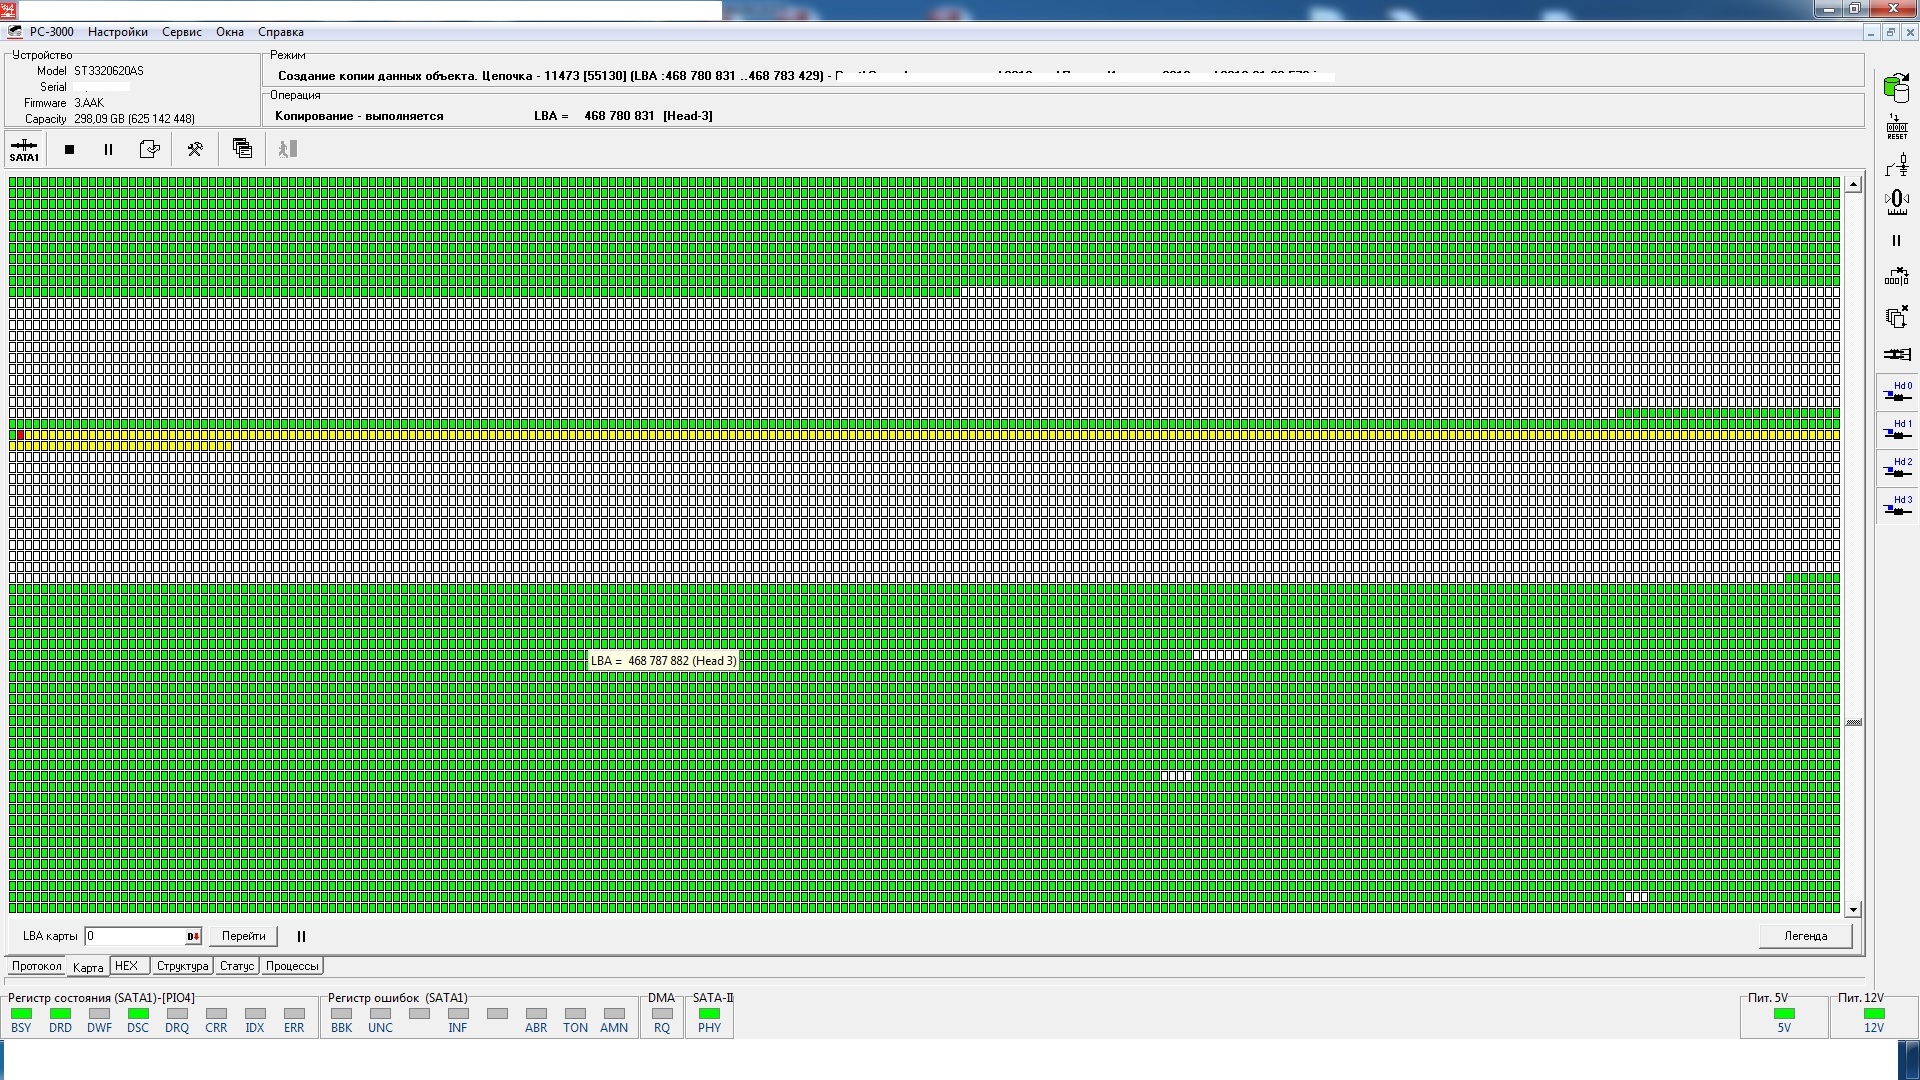
Task: Open the Настройки menu
Action: tap(117, 32)
